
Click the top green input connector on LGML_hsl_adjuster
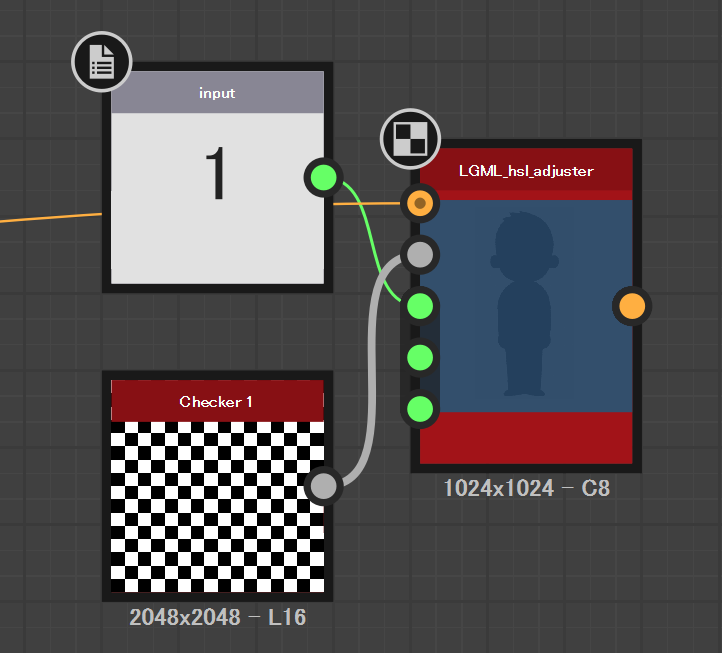point(421,306)
